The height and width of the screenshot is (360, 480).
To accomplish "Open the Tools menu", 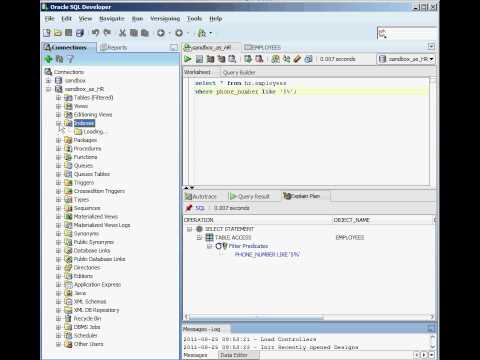I will point(194,18).
